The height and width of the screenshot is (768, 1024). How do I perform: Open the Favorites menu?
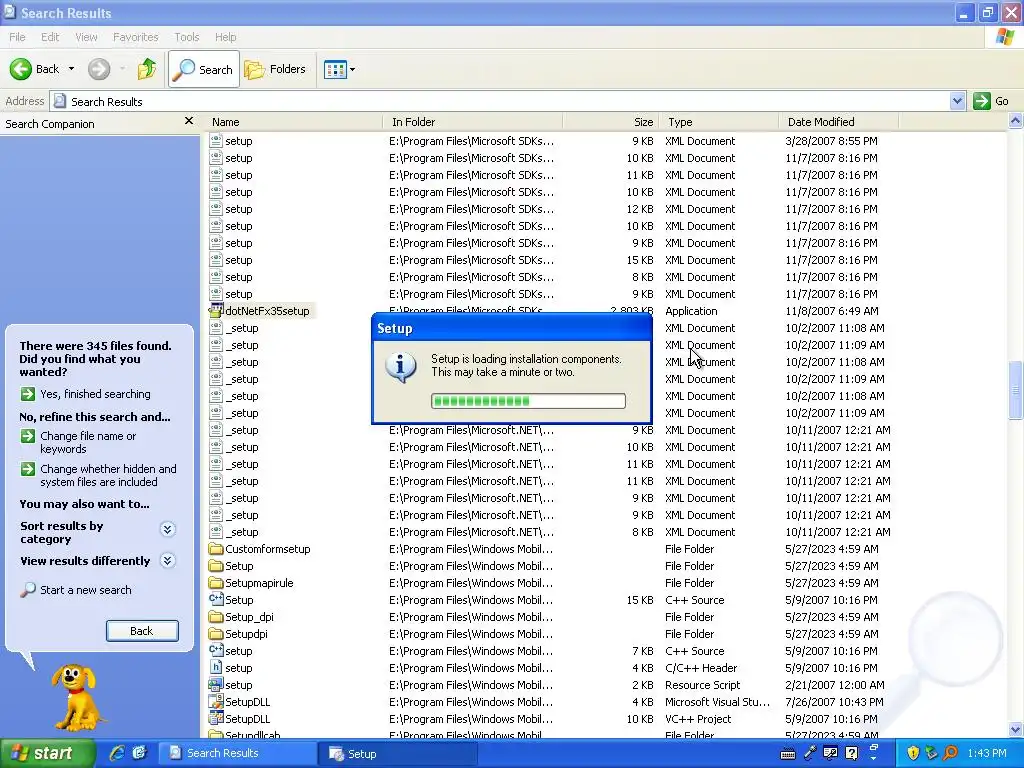point(135,37)
